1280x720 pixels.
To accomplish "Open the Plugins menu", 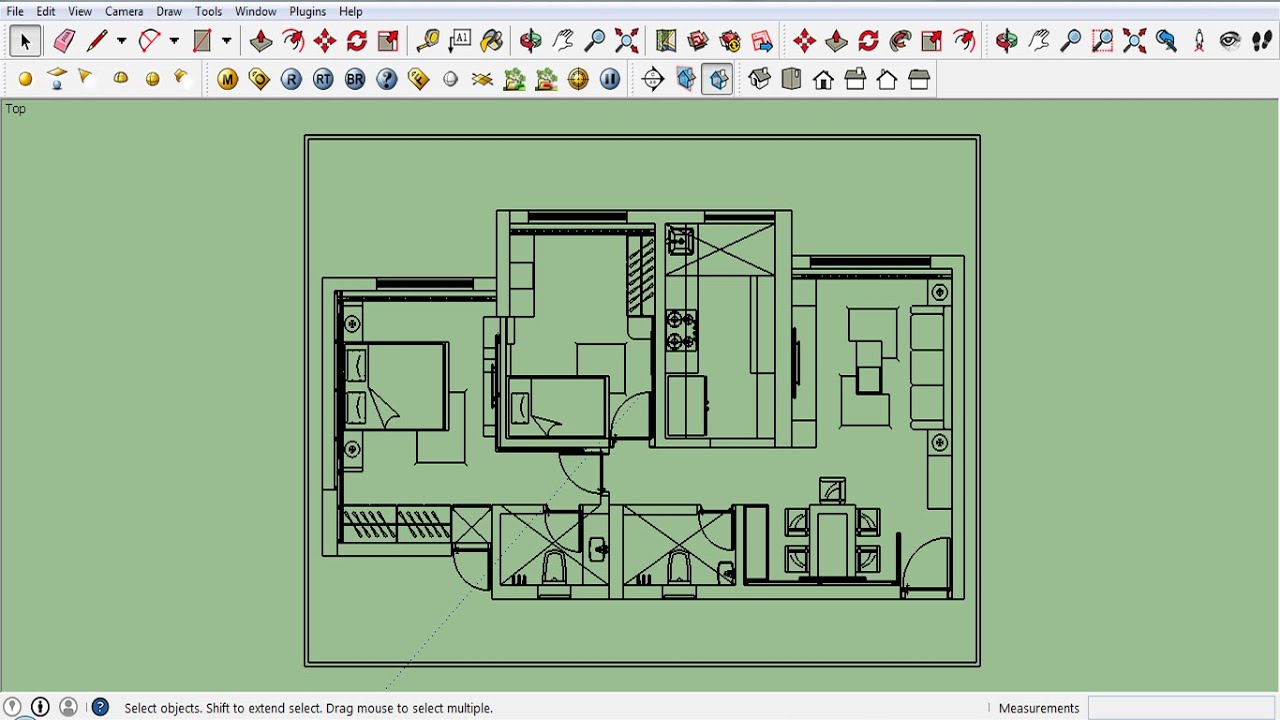I will pyautogui.click(x=307, y=11).
